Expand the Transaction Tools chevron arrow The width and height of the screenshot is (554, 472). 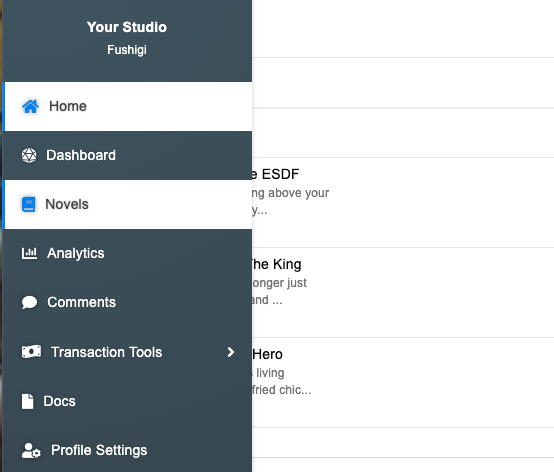tap(231, 352)
